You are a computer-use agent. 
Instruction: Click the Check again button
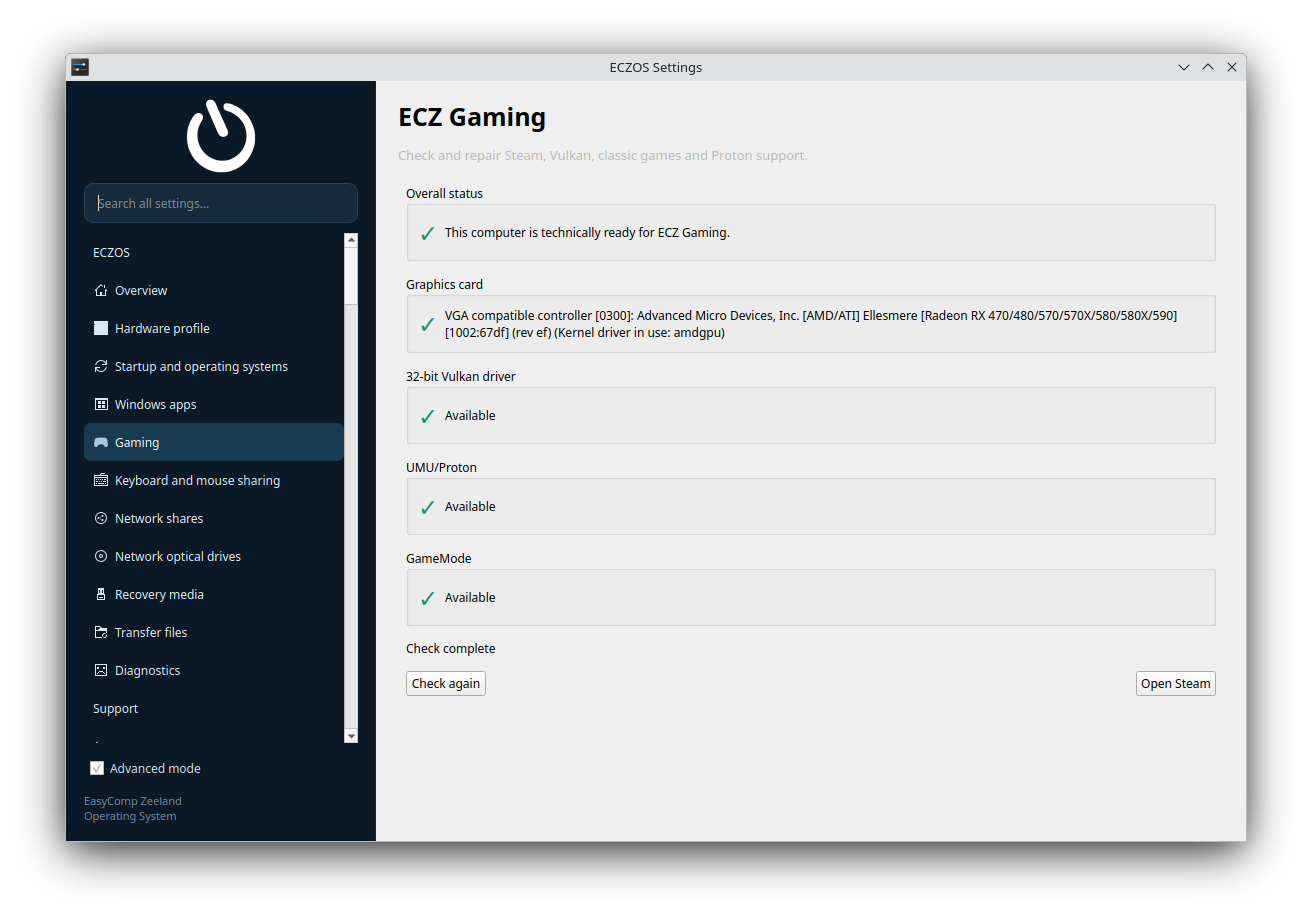coord(446,684)
